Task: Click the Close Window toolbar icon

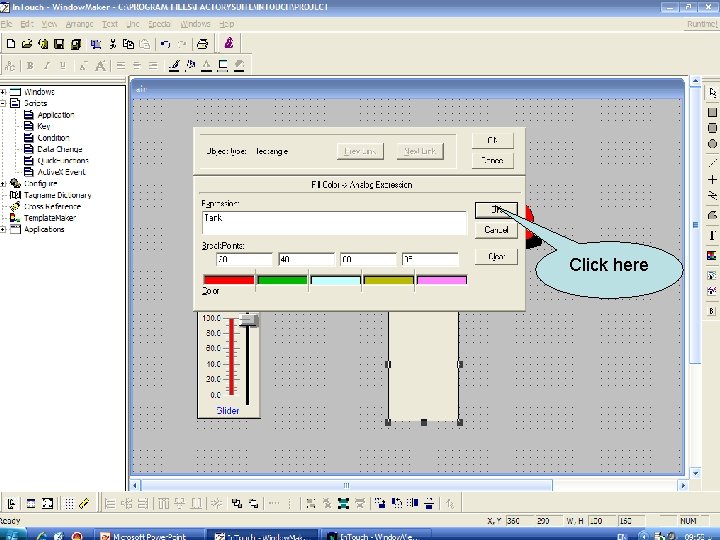Action: point(43,44)
